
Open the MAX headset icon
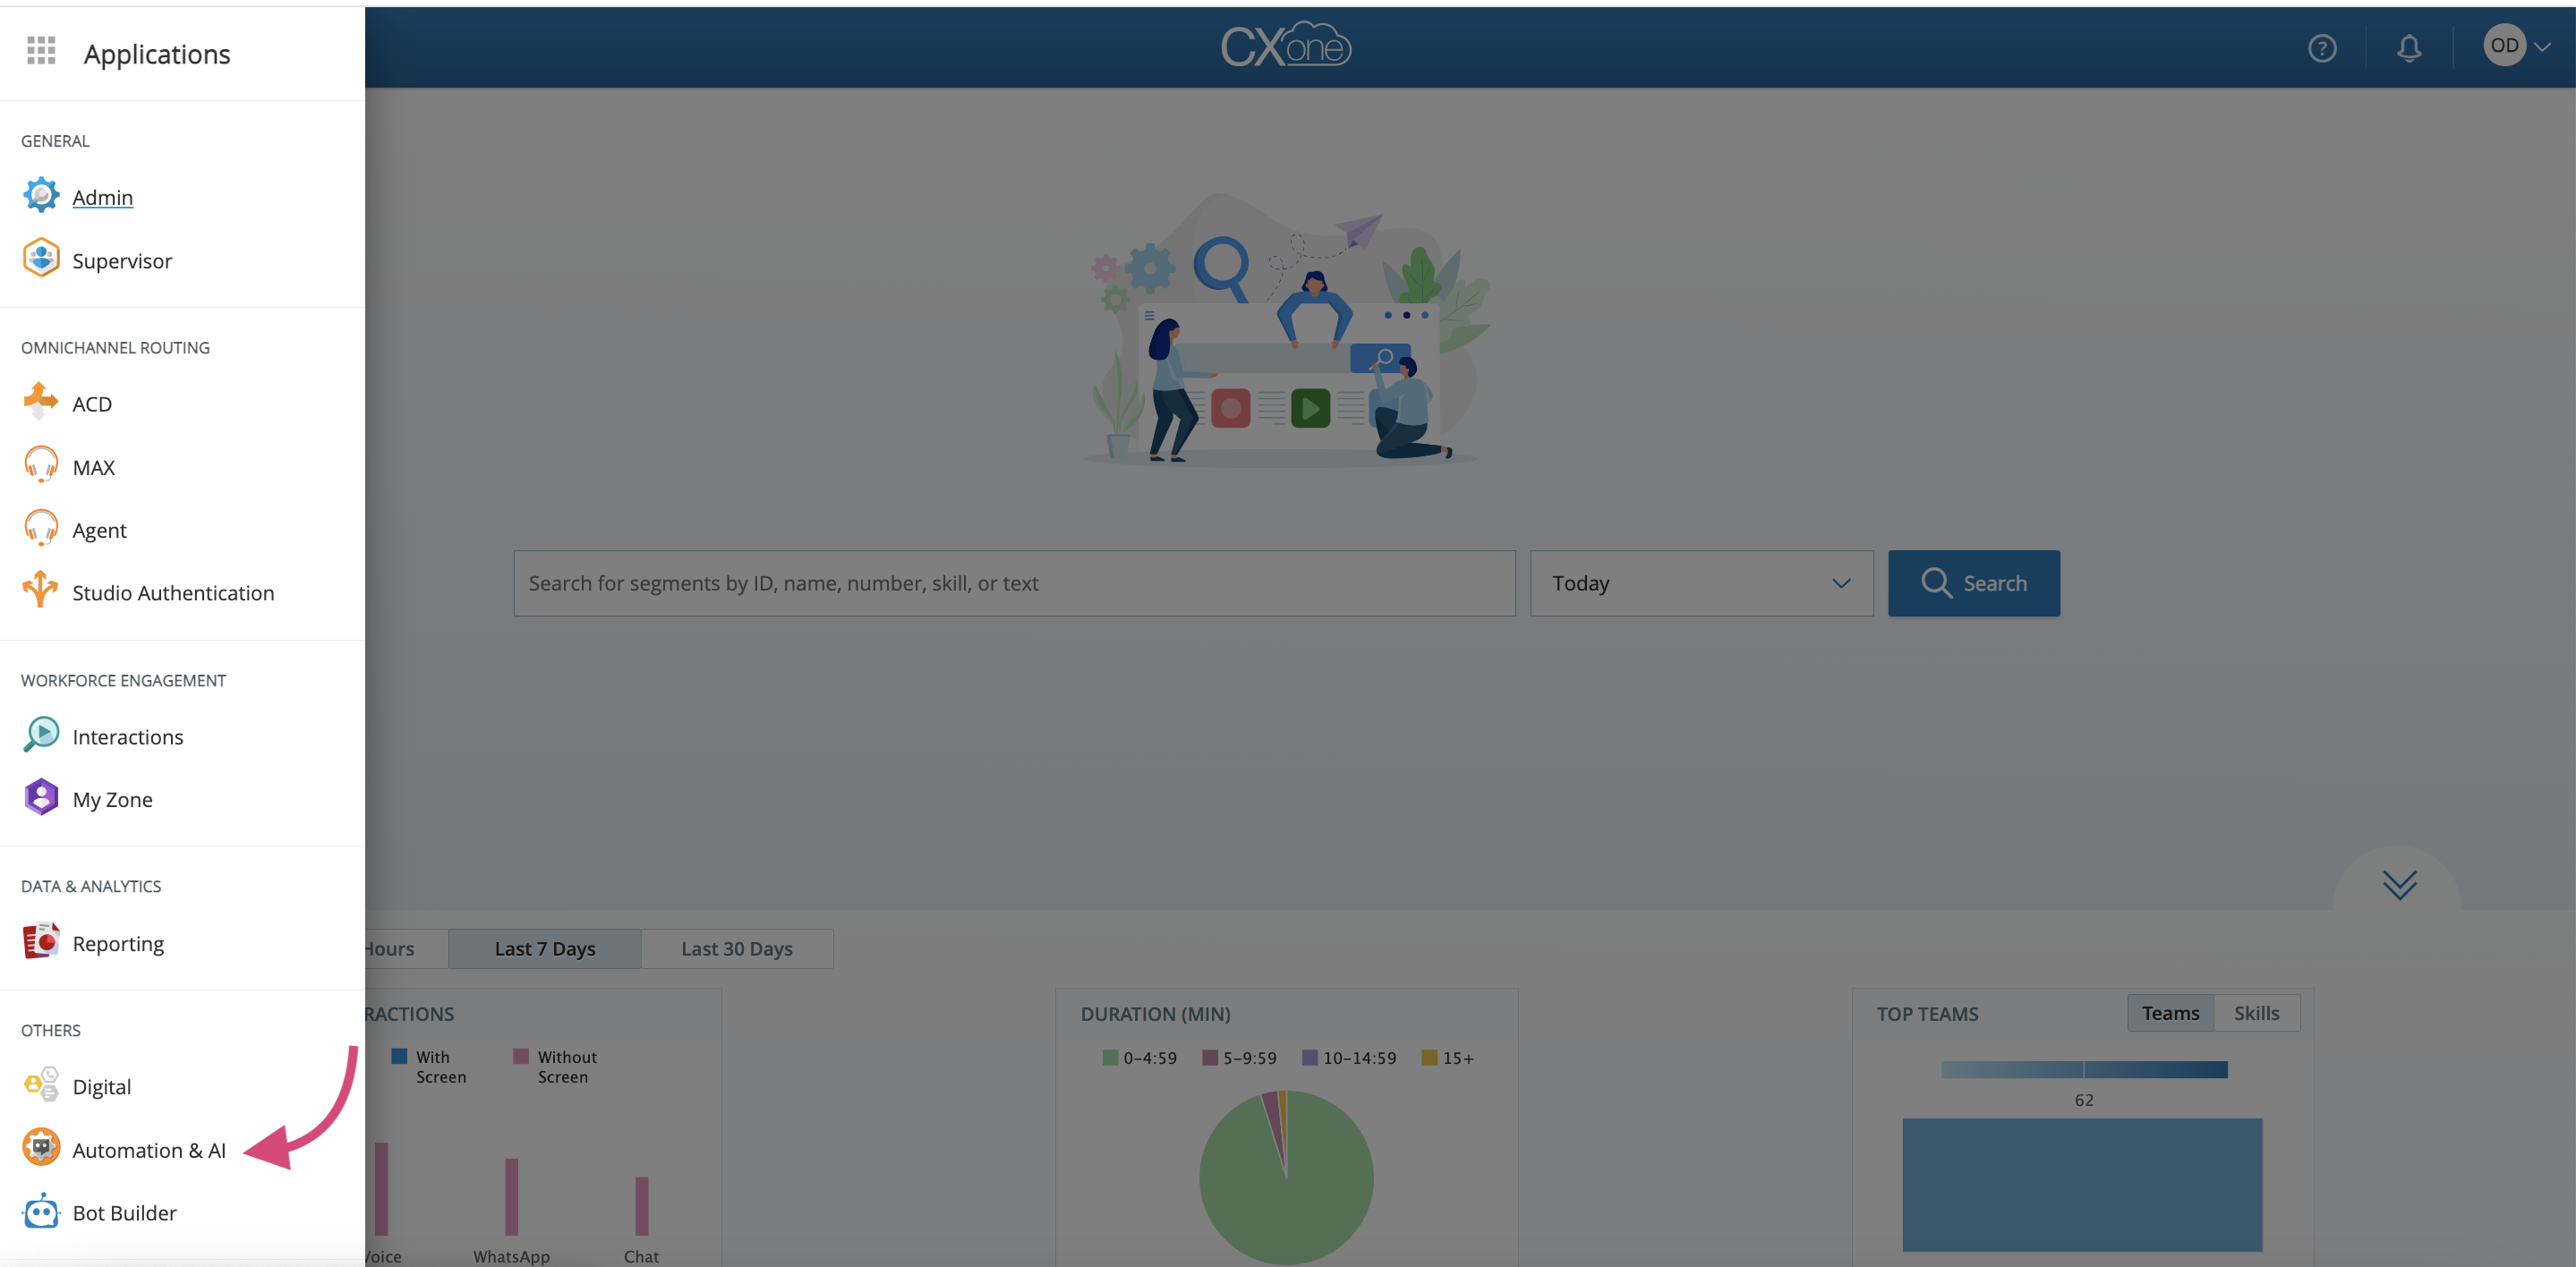coord(41,466)
